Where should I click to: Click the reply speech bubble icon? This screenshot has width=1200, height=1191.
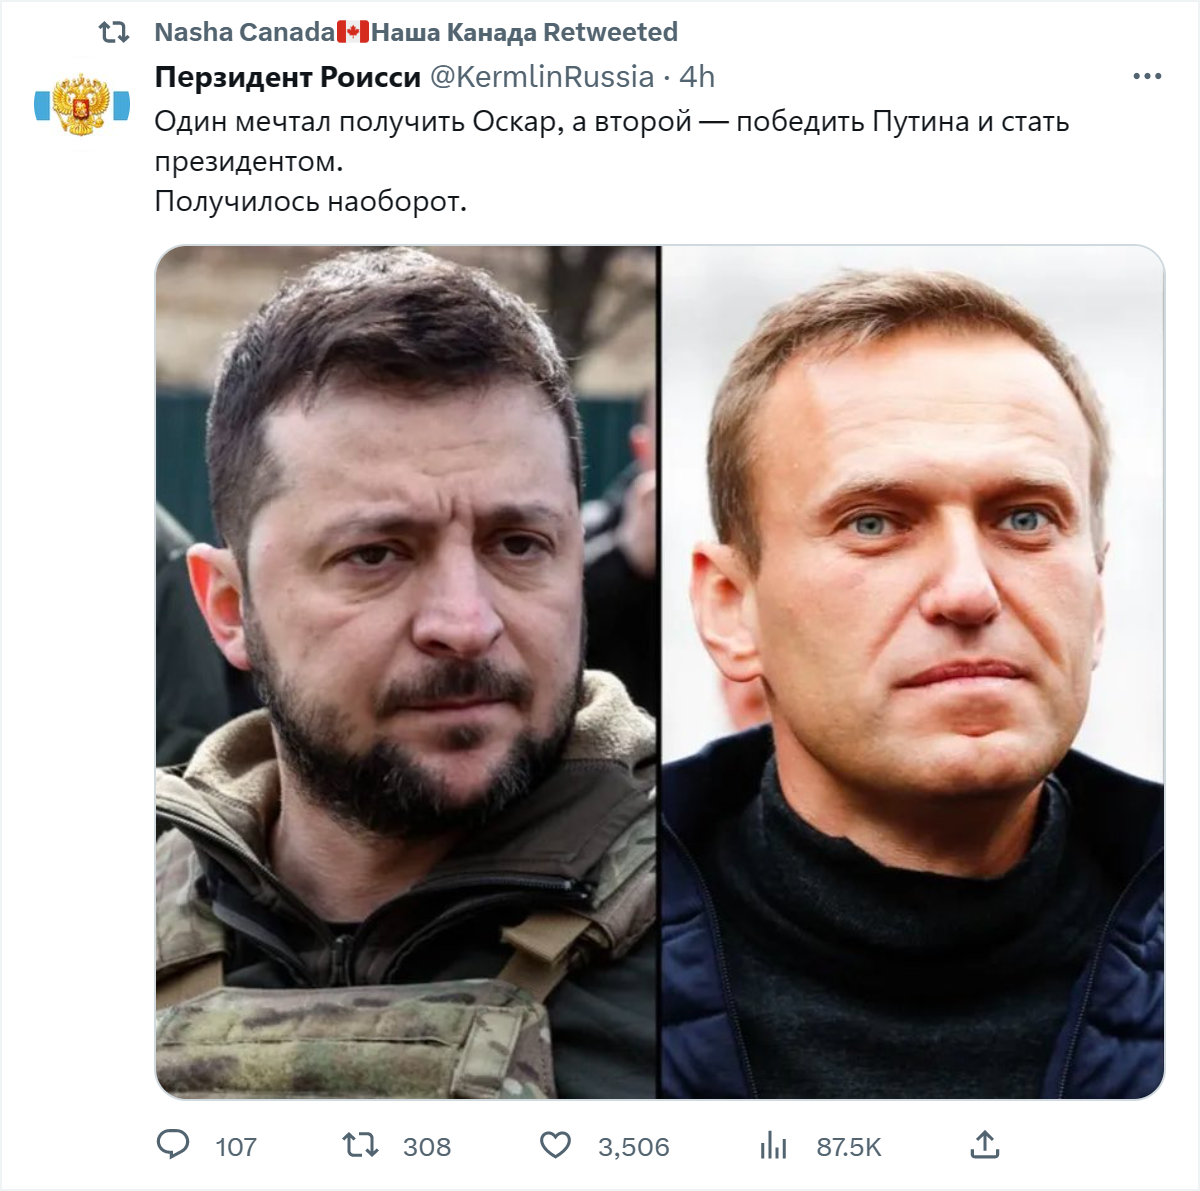click(173, 1145)
